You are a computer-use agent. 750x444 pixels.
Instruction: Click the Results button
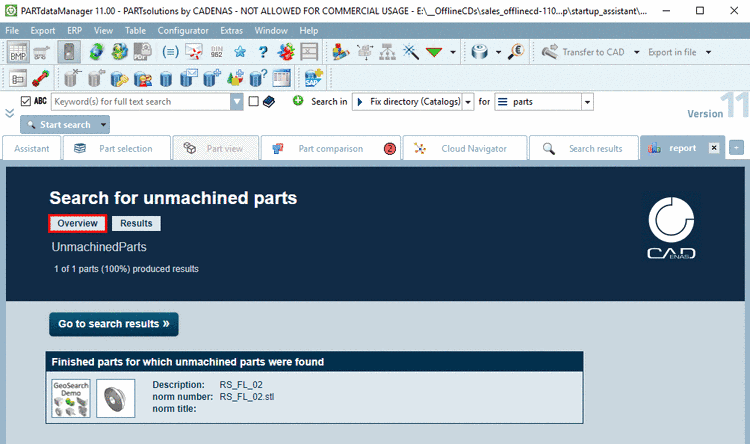pos(136,223)
